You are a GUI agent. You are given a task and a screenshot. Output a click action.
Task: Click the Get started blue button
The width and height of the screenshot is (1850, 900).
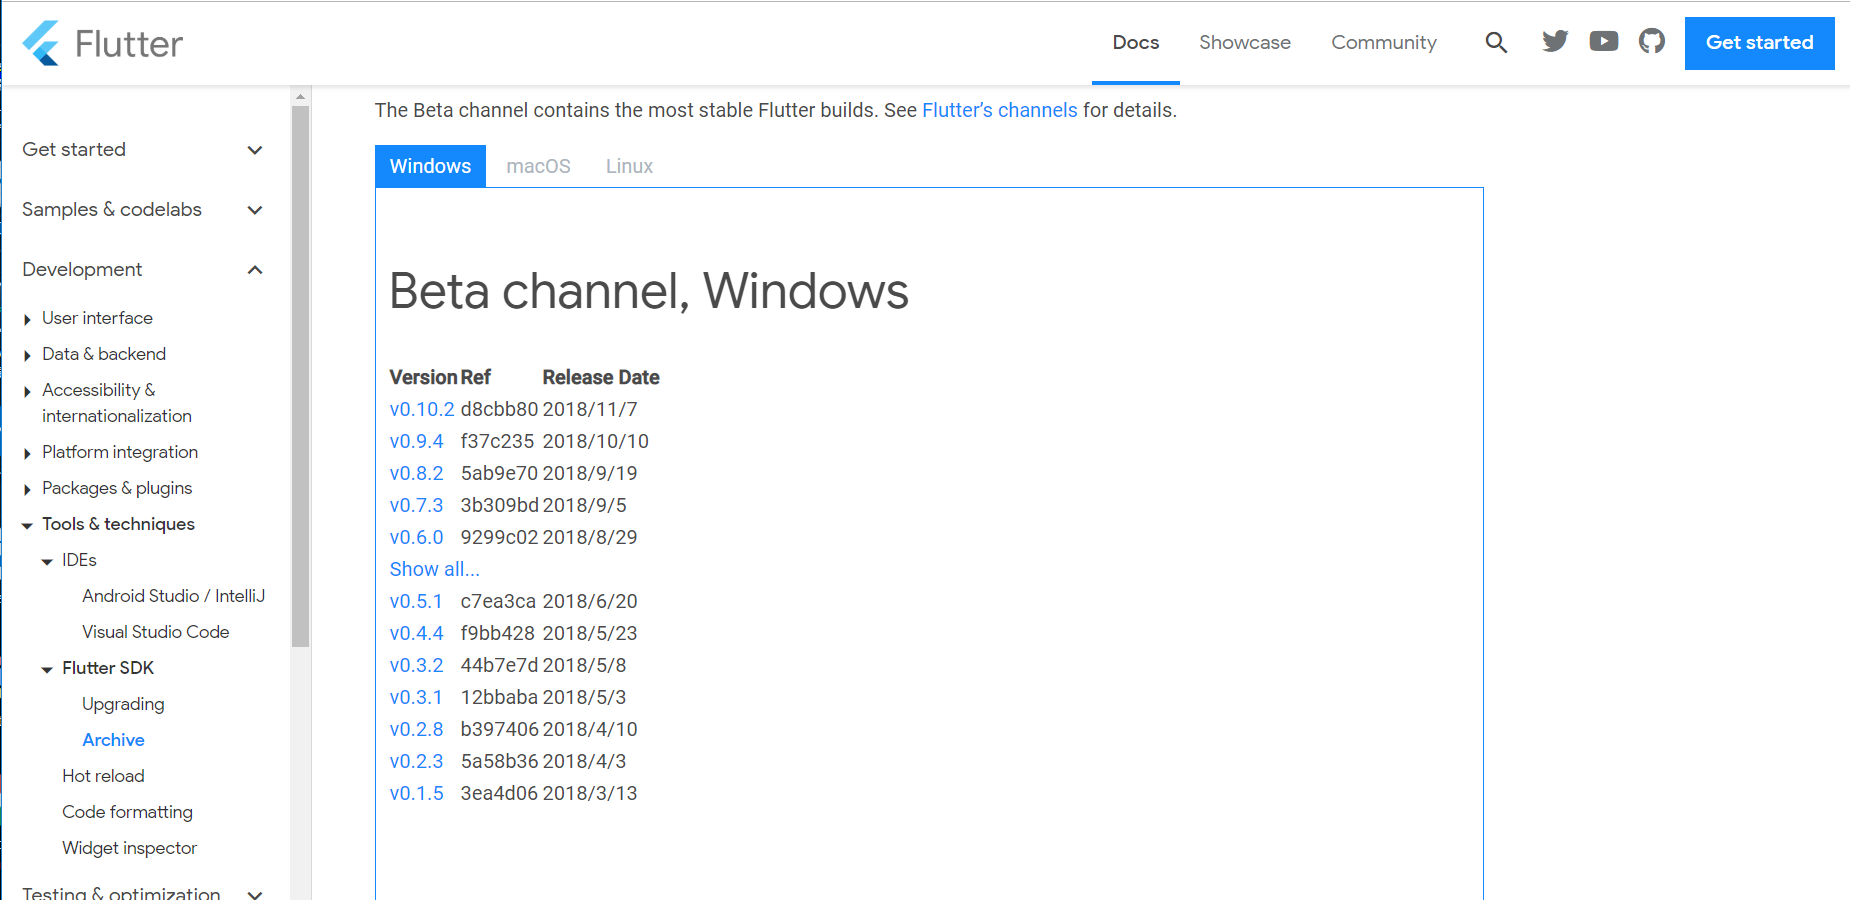(1759, 43)
